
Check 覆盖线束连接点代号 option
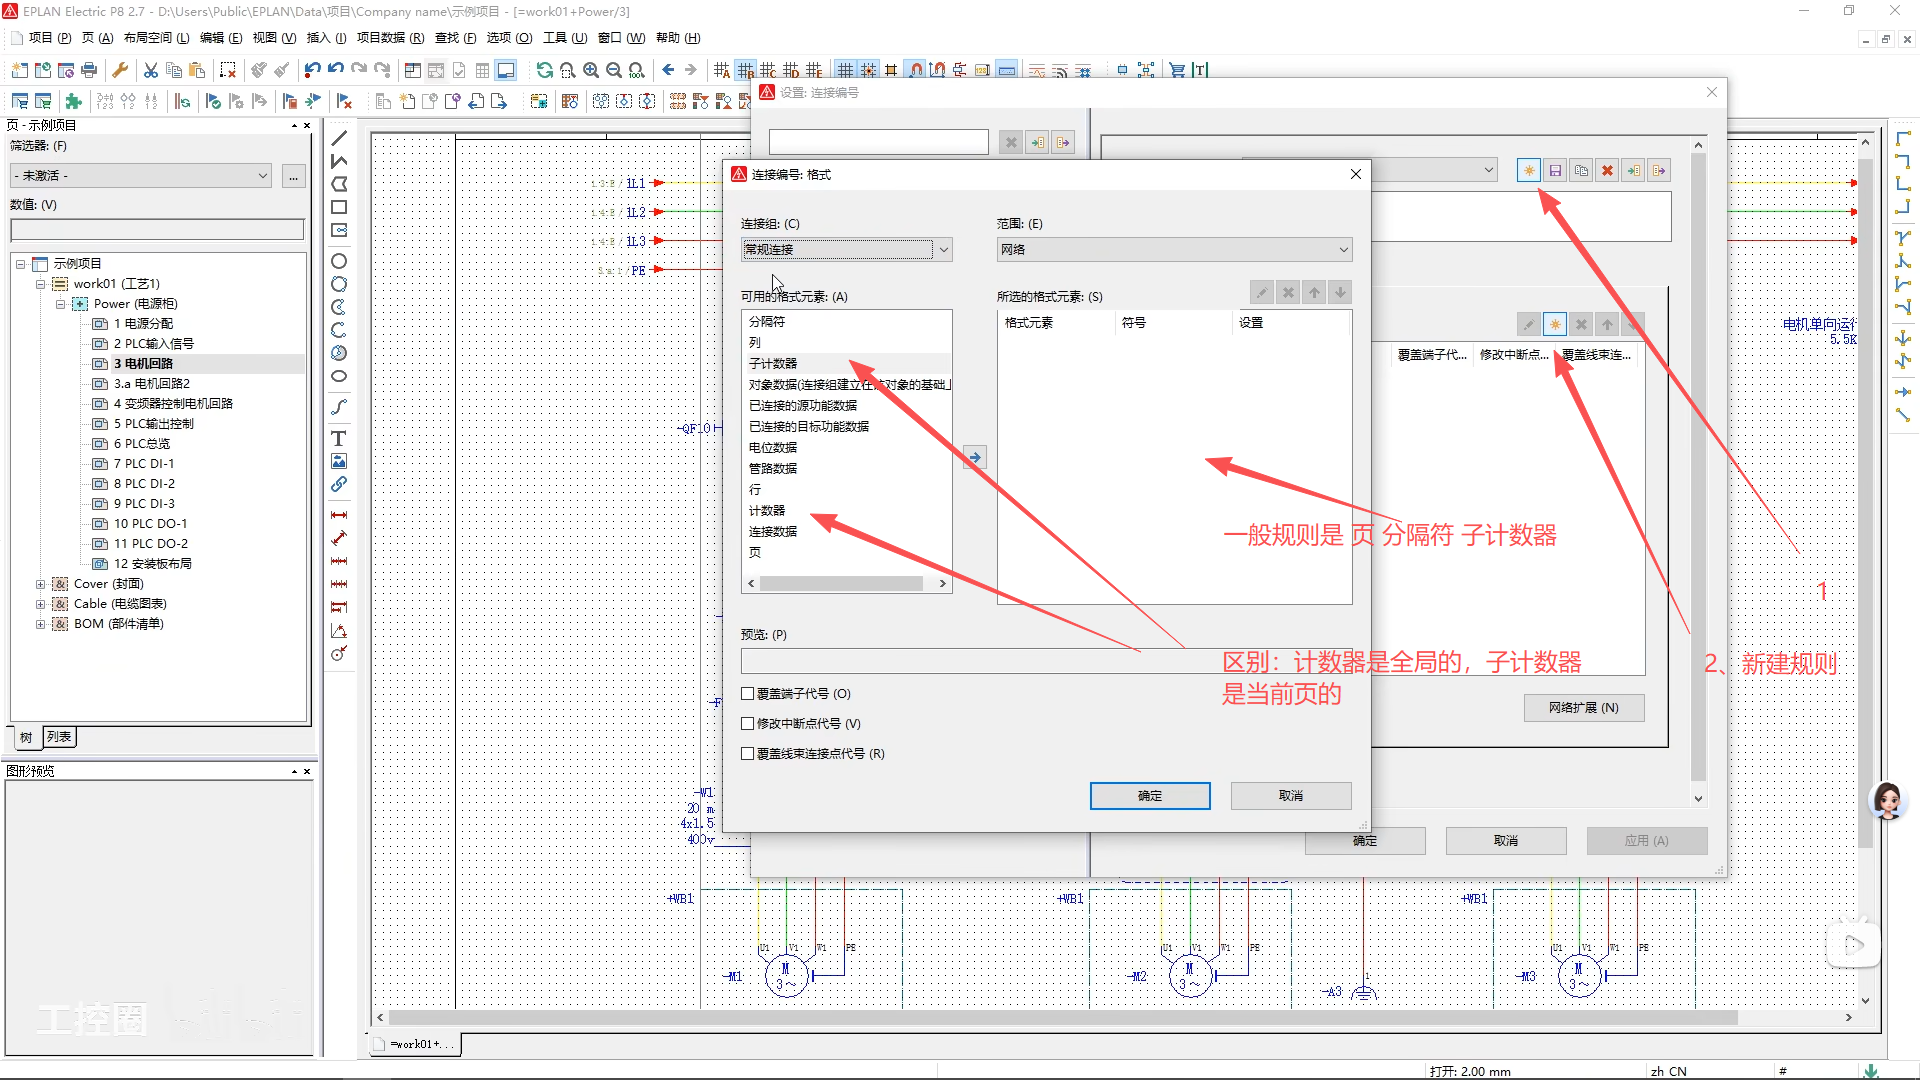coord(747,753)
